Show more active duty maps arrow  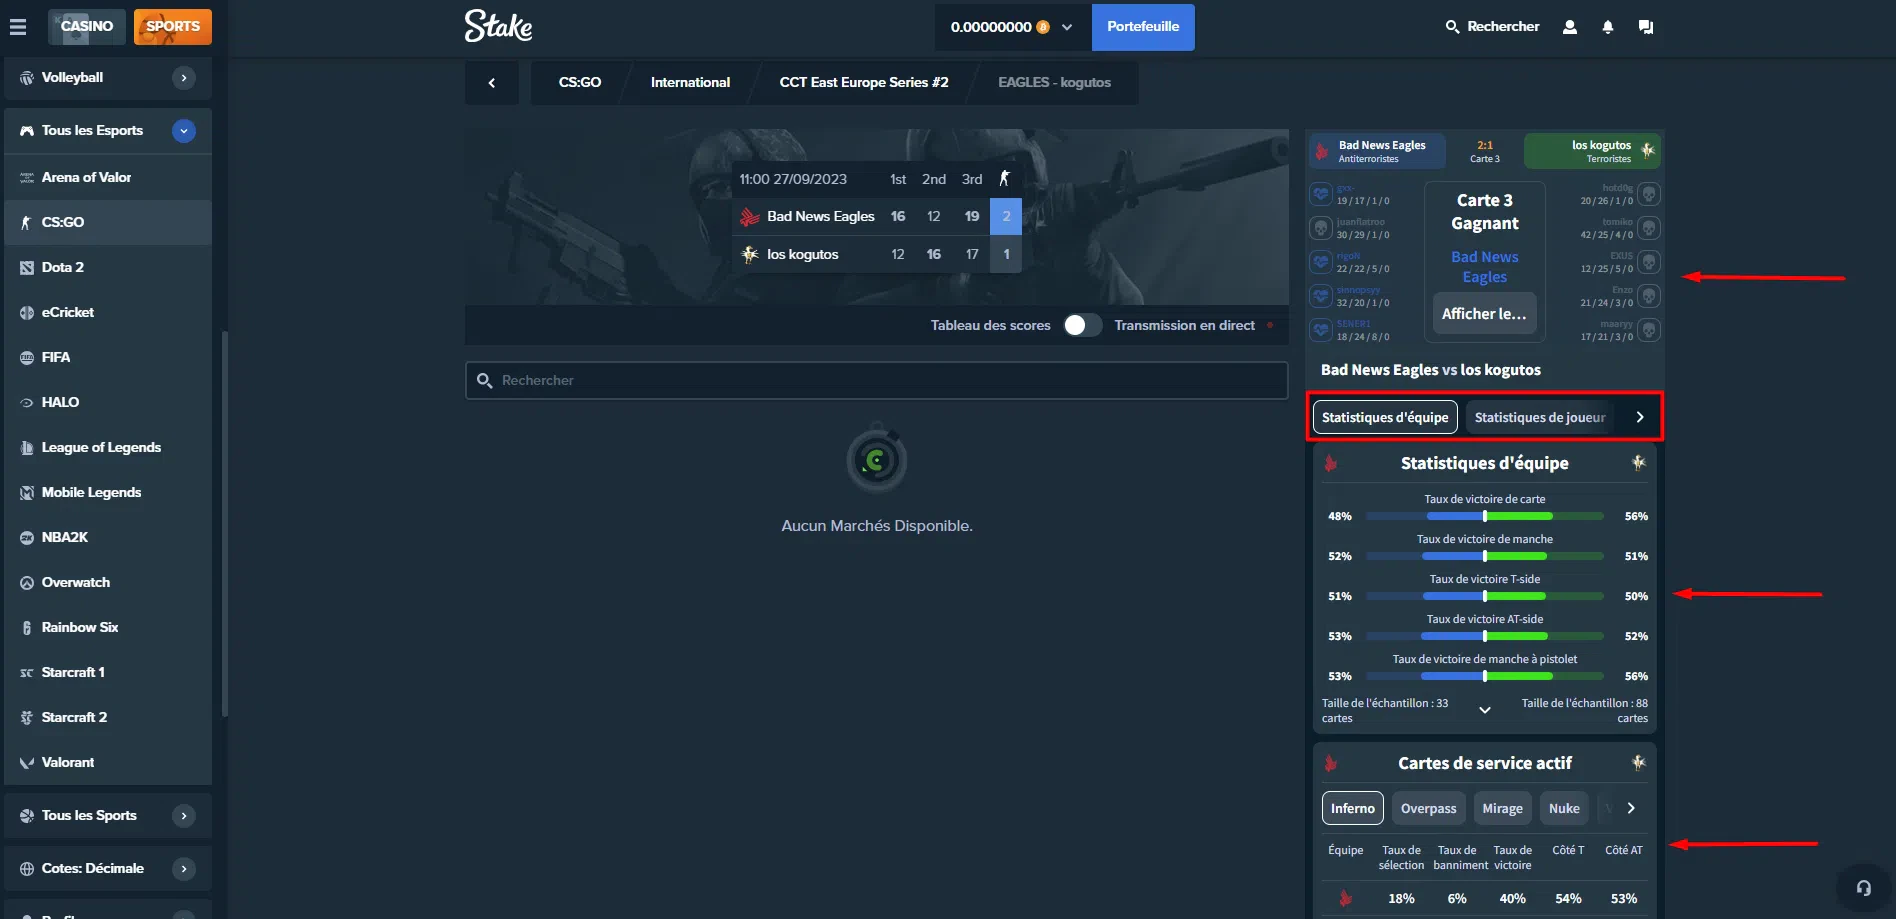1631,808
